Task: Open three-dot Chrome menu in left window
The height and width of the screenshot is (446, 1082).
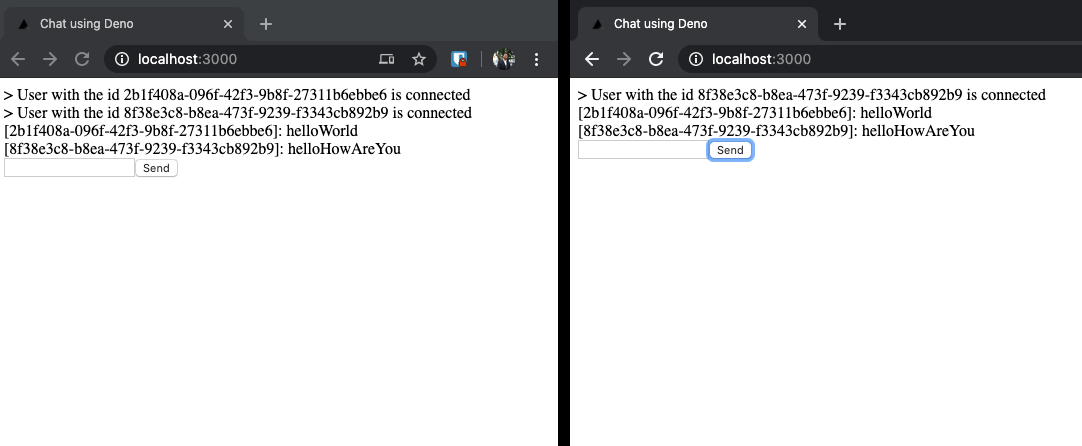Action: tap(537, 59)
